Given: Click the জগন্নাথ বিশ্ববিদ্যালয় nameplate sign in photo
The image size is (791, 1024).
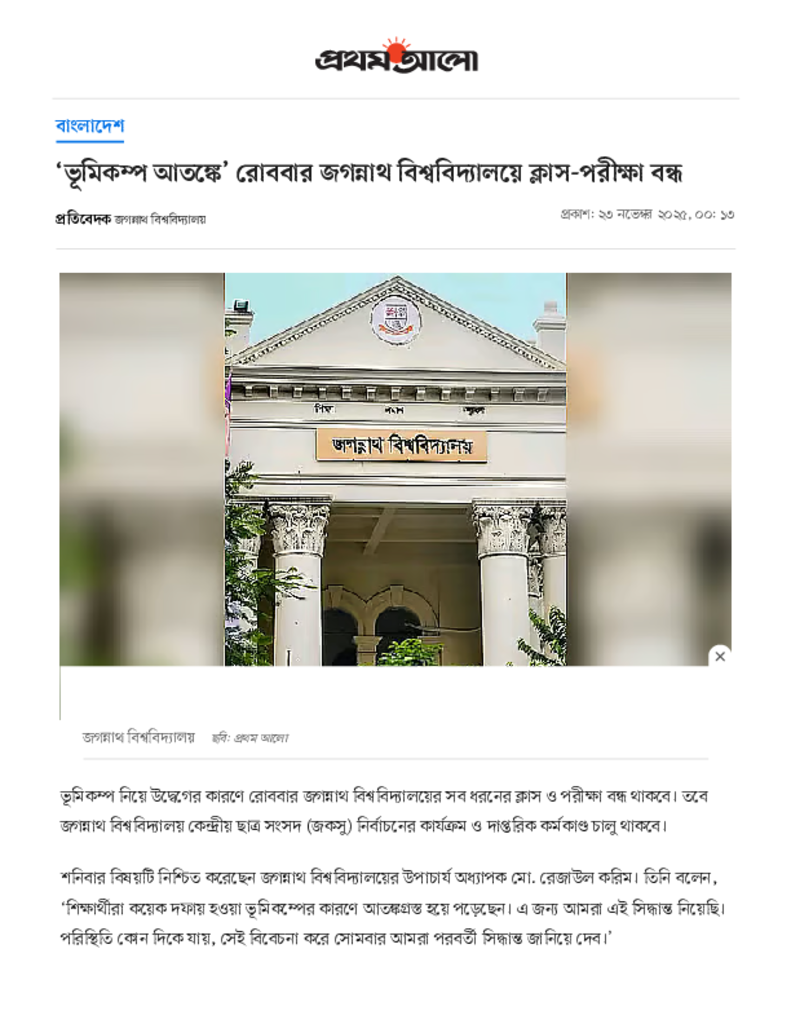Looking at the screenshot, I should tap(402, 445).
